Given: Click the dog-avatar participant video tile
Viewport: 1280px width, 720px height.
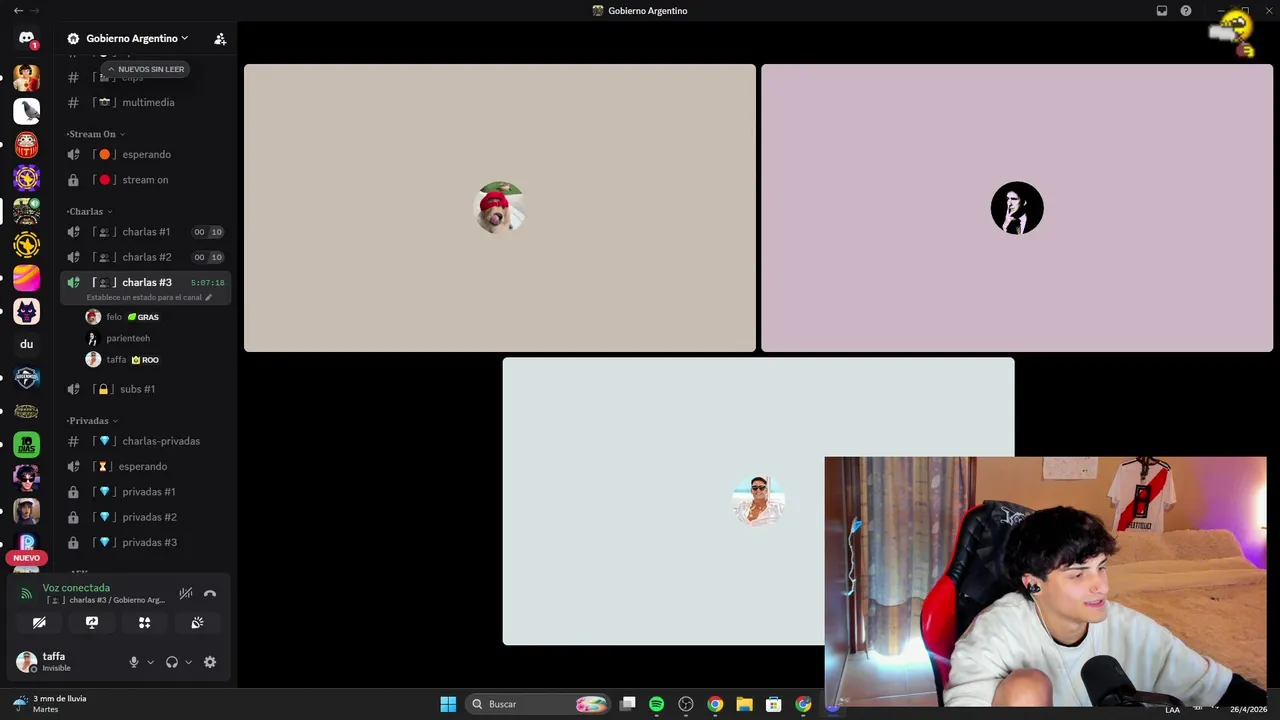Looking at the screenshot, I should click(500, 208).
